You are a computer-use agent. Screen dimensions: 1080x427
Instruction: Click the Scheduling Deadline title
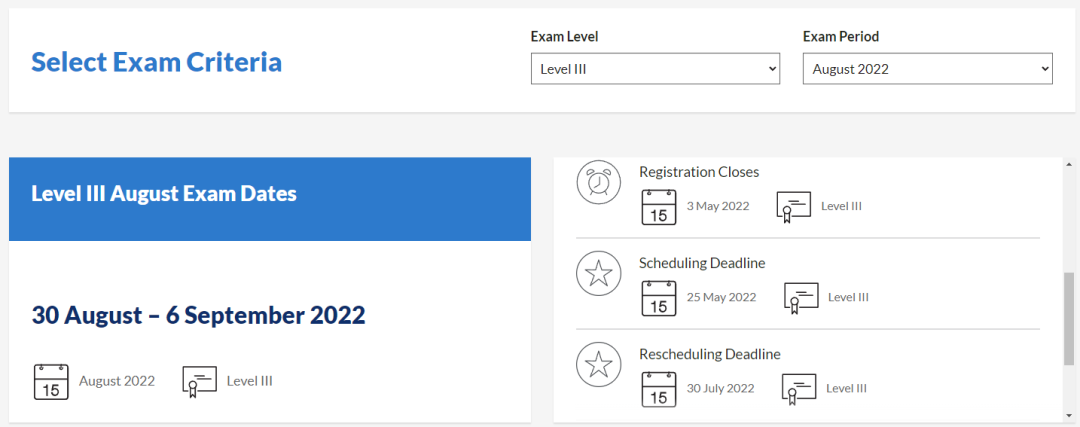click(x=701, y=263)
